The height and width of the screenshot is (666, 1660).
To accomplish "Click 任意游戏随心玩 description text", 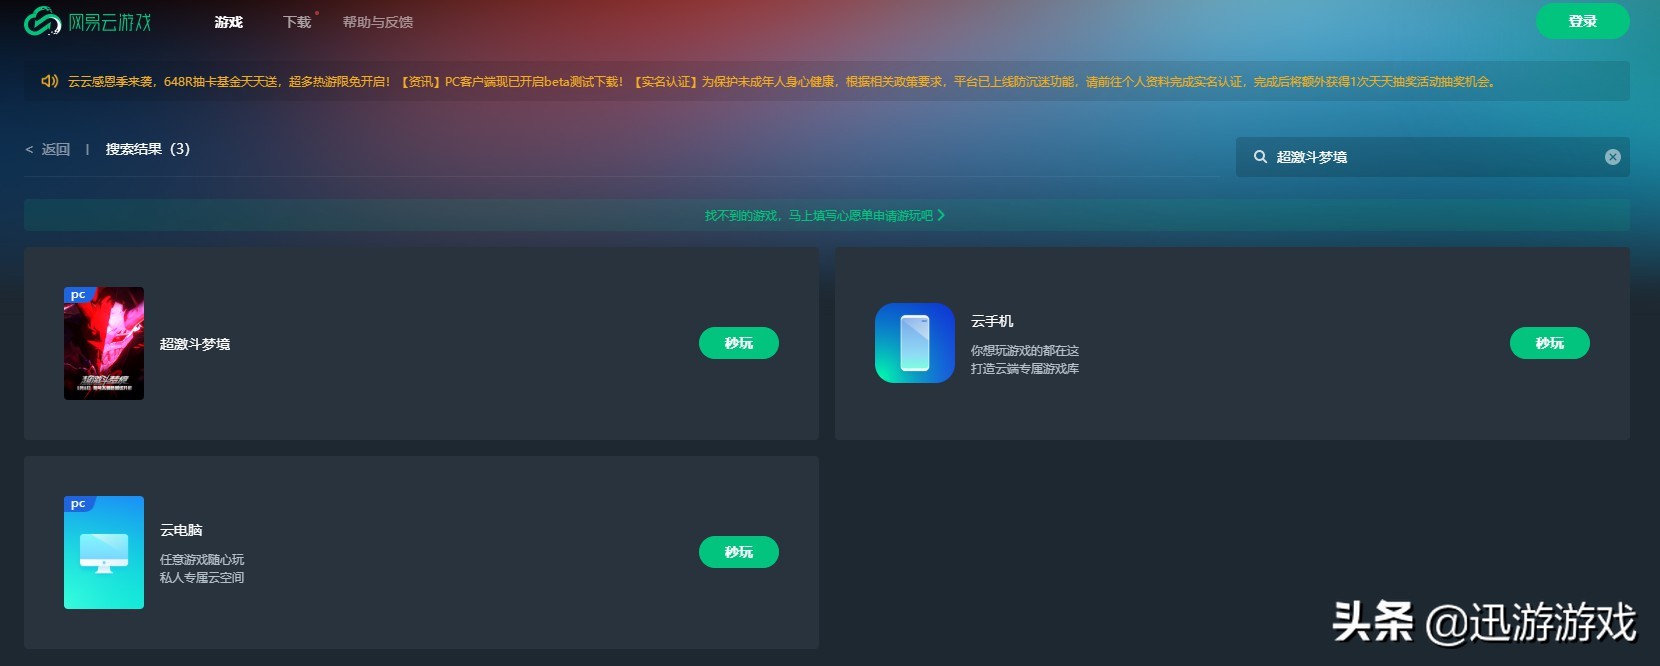I will [x=202, y=560].
